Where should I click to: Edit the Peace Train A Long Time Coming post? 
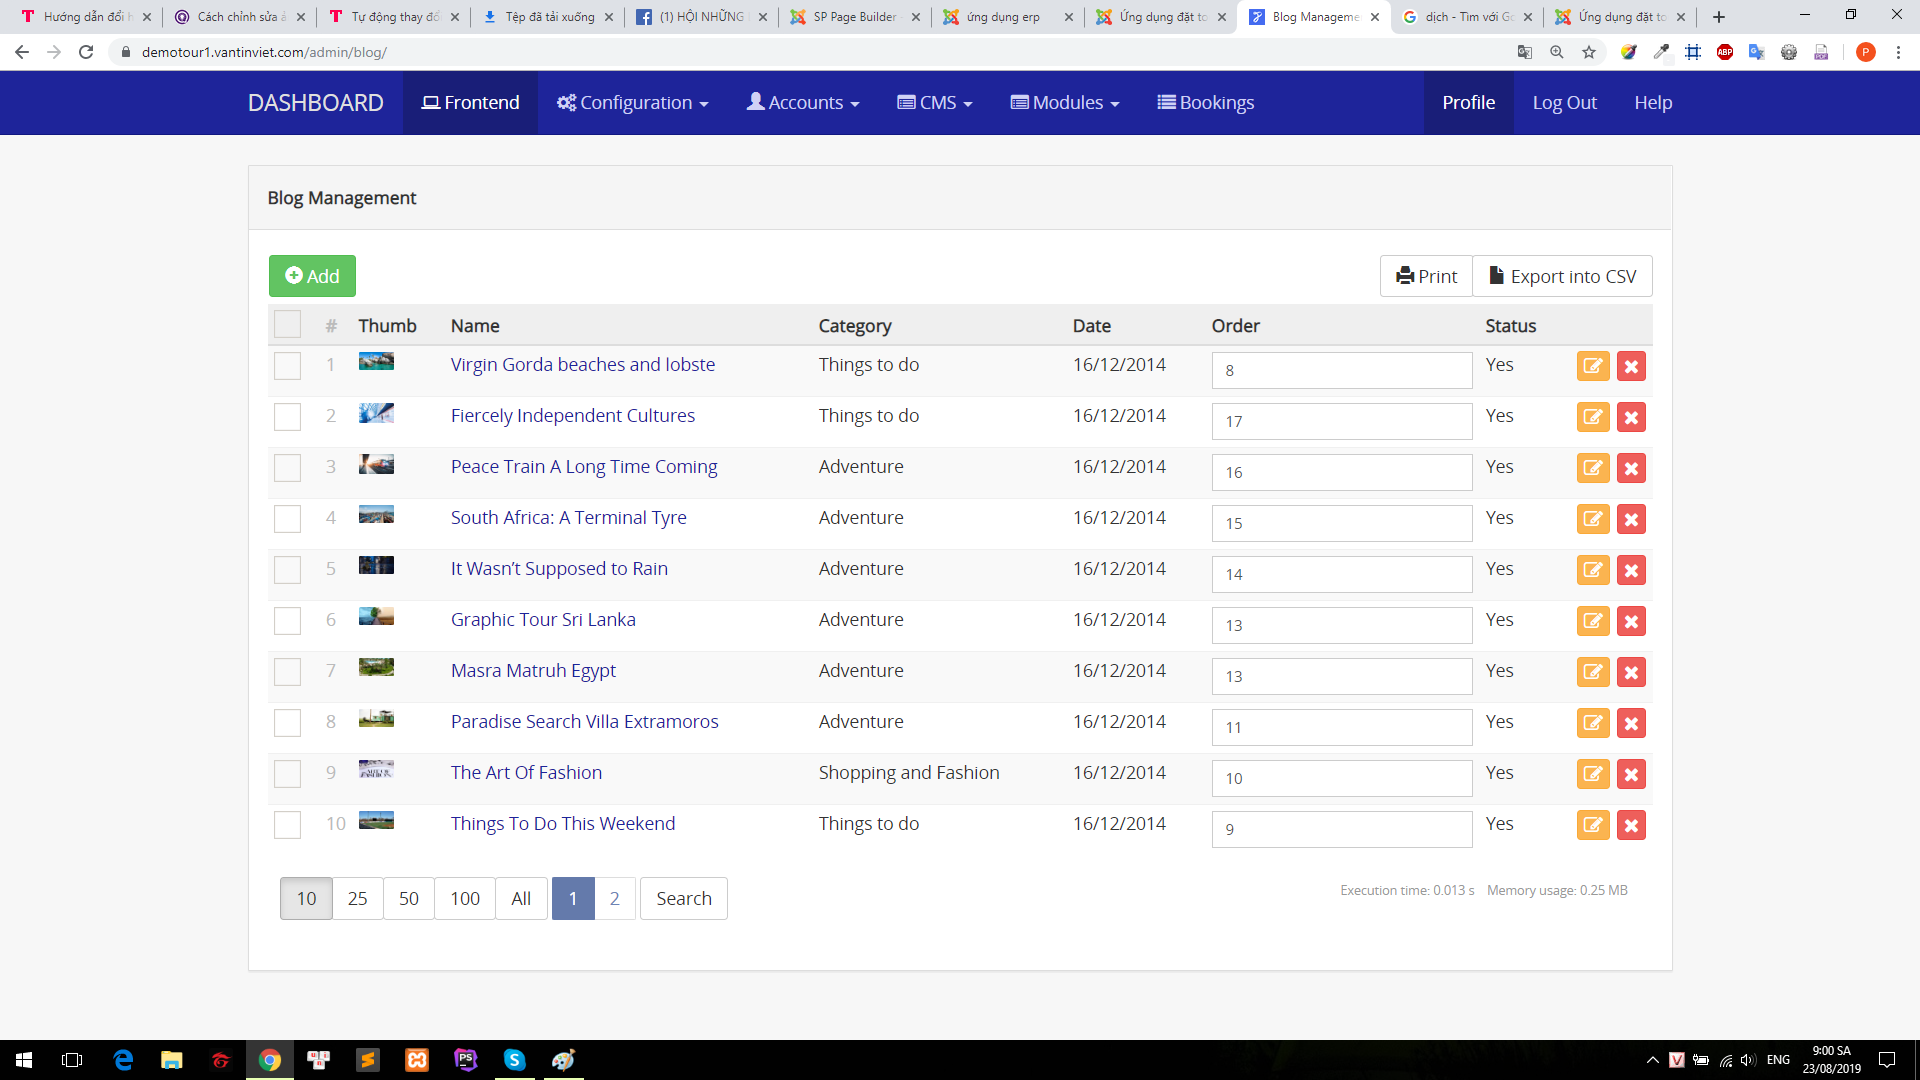point(1593,468)
